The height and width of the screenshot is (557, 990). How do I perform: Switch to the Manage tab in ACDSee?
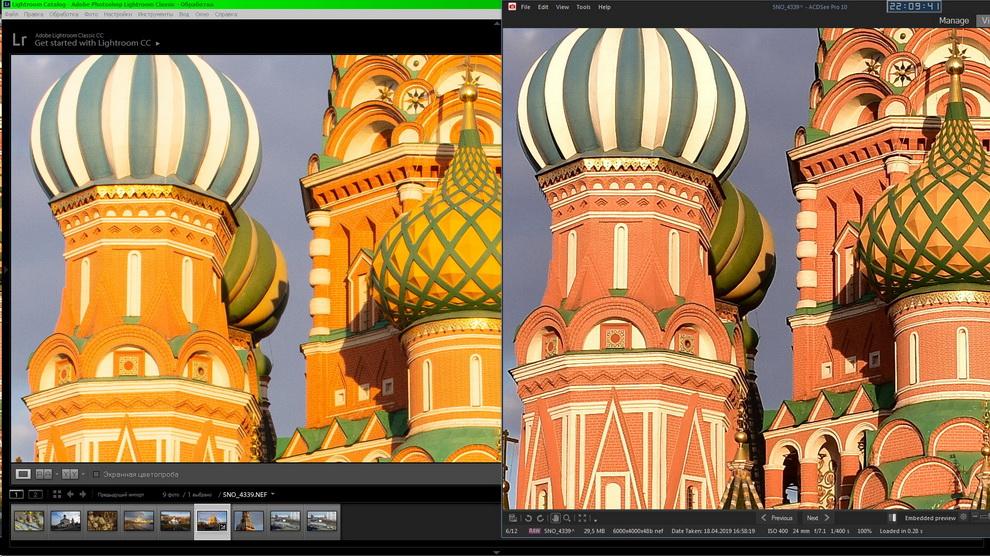[x=953, y=20]
